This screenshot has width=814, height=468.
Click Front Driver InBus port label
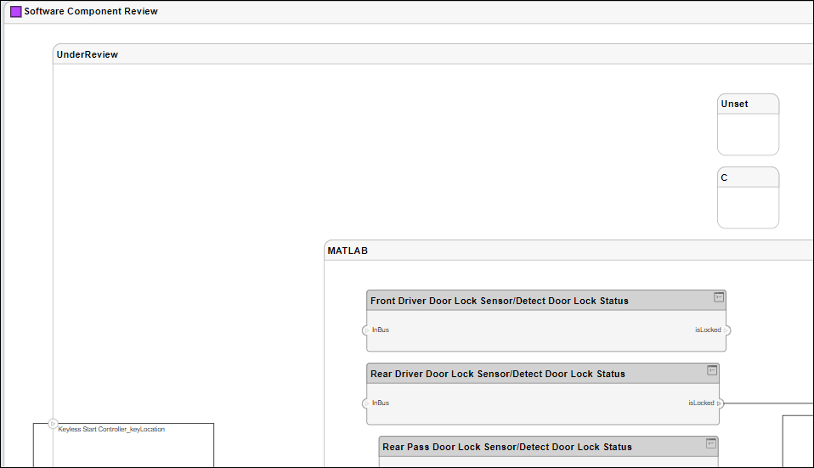[x=381, y=330]
